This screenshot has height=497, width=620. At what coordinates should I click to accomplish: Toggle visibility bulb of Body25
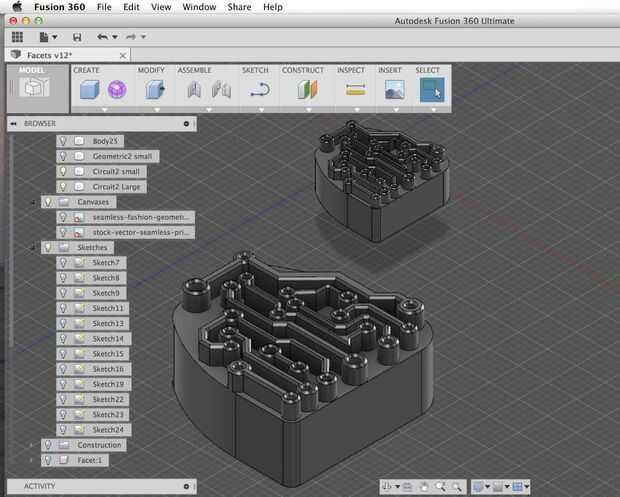pos(62,141)
